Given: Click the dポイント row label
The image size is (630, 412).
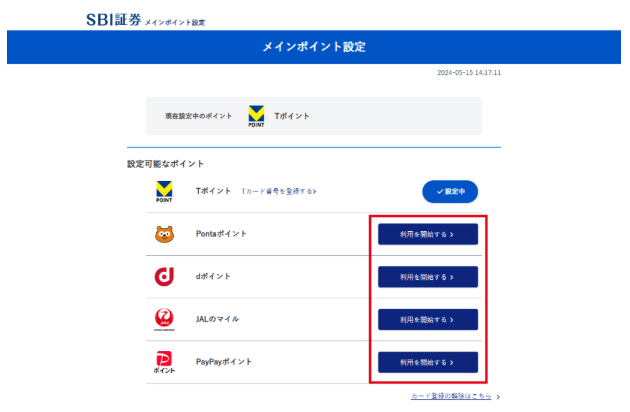Looking at the screenshot, I should click(213, 277).
